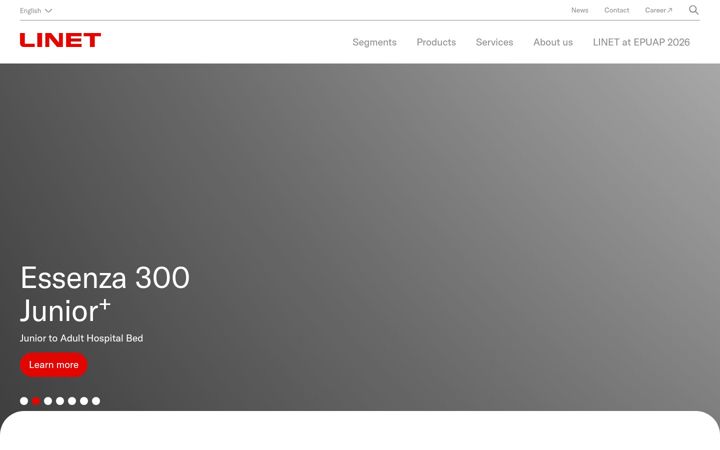Image resolution: width=720 pixels, height=450 pixels.
Task: Open the About us menu
Action: point(553,42)
